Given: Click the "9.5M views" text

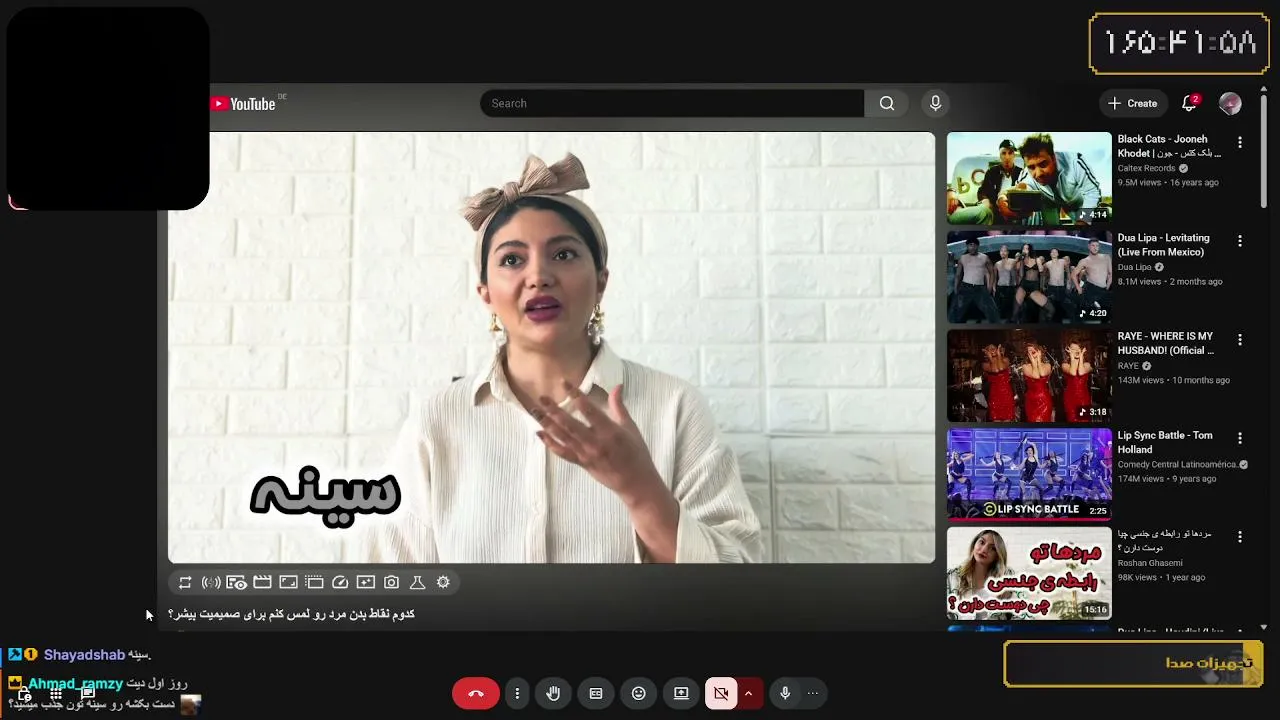Looking at the screenshot, I should (1138, 183).
